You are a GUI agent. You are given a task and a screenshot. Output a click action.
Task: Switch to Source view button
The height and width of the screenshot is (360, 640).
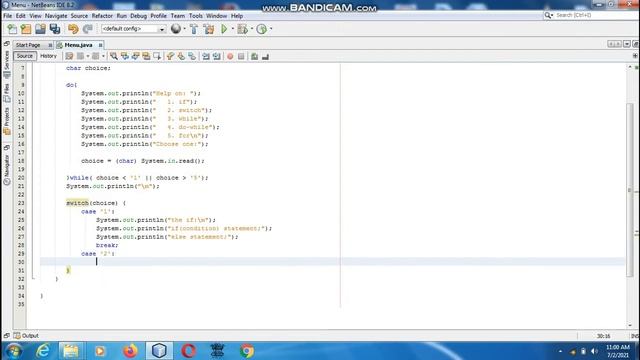point(24,56)
